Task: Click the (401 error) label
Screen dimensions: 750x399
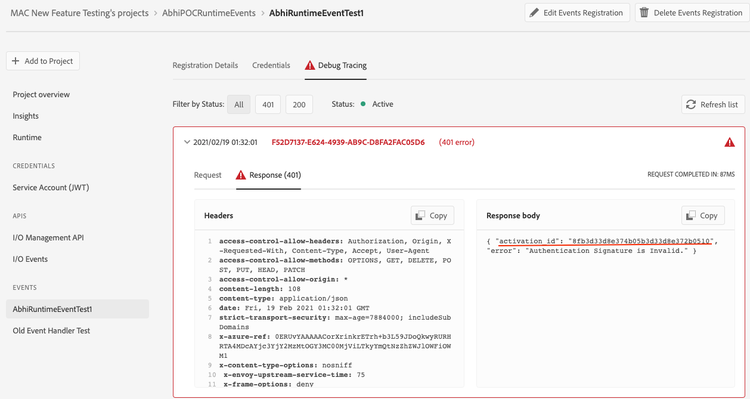Action: click(x=457, y=142)
